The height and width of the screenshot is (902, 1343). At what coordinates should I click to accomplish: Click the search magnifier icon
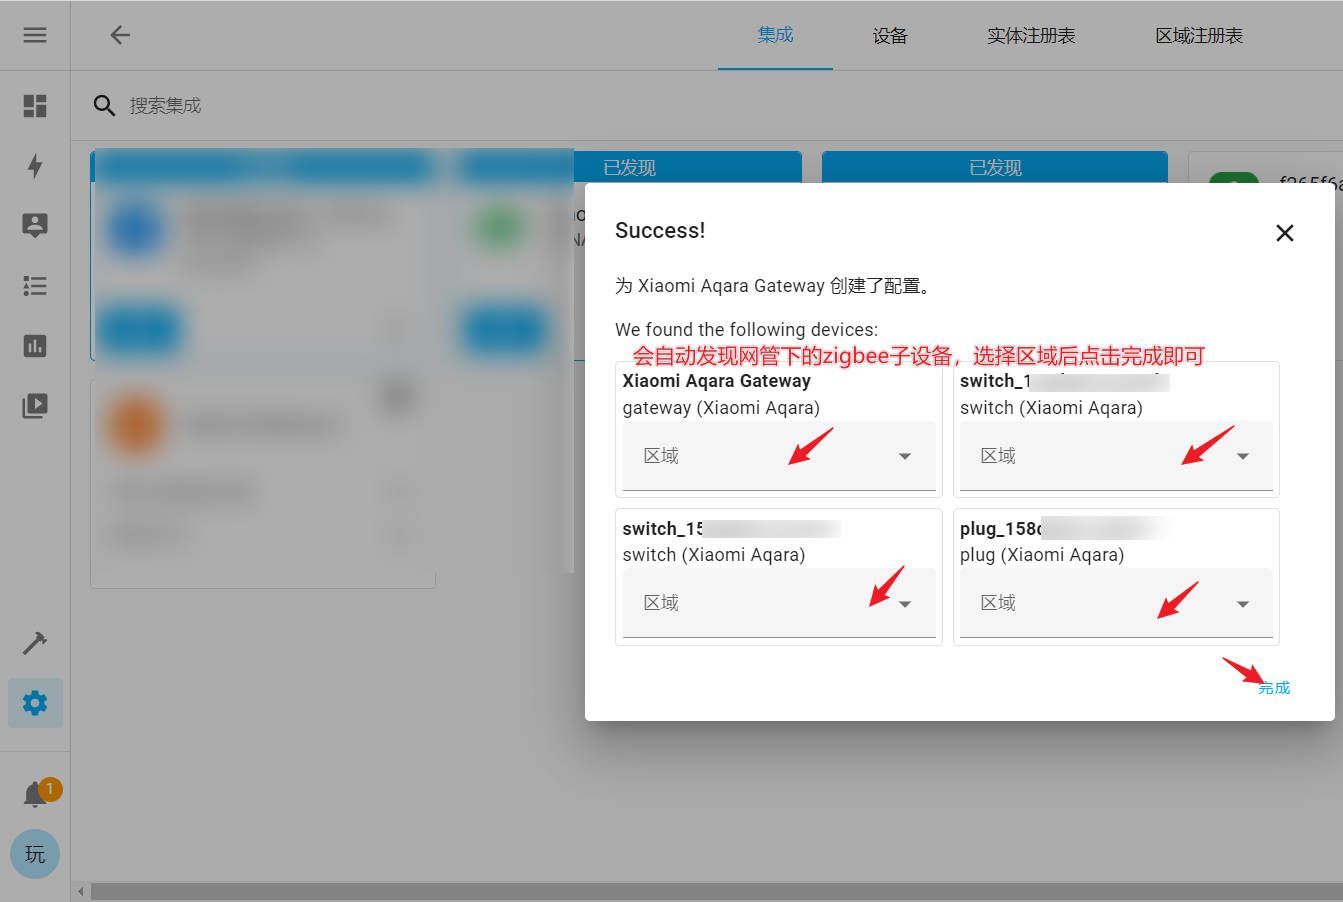[104, 105]
